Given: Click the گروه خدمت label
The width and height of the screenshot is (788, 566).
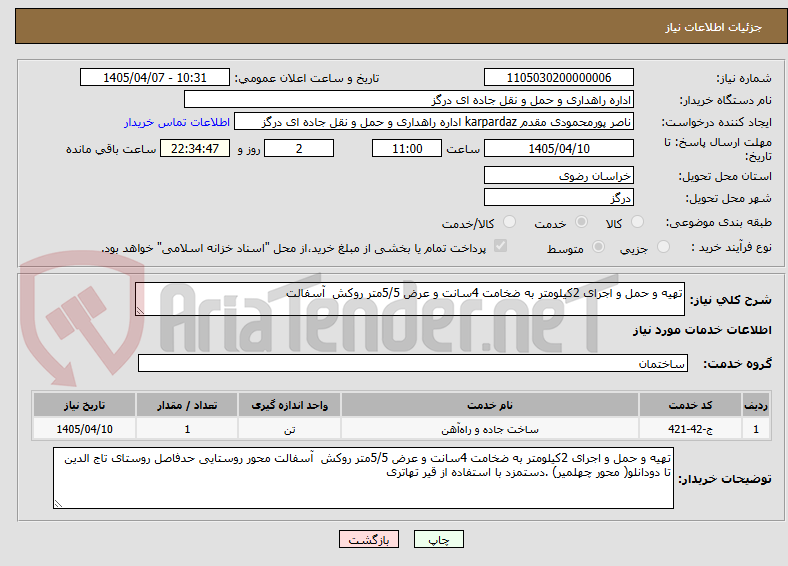Looking at the screenshot, I should click(737, 363).
